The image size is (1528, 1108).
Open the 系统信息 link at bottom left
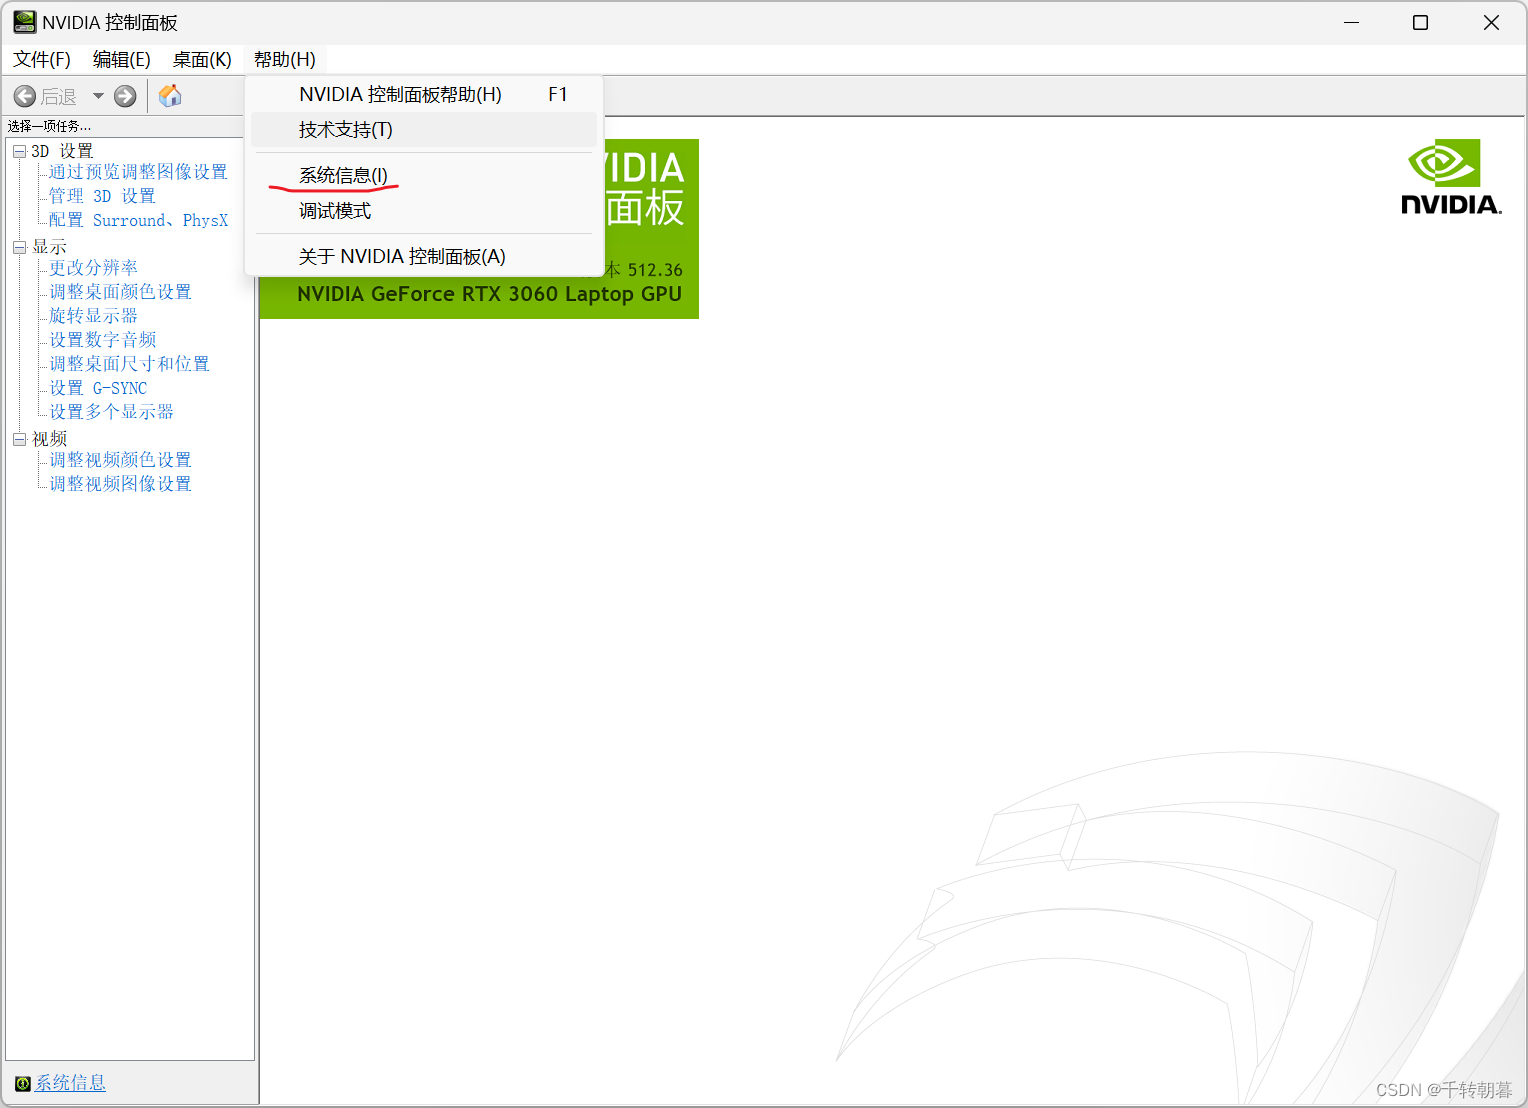pos(70,1083)
